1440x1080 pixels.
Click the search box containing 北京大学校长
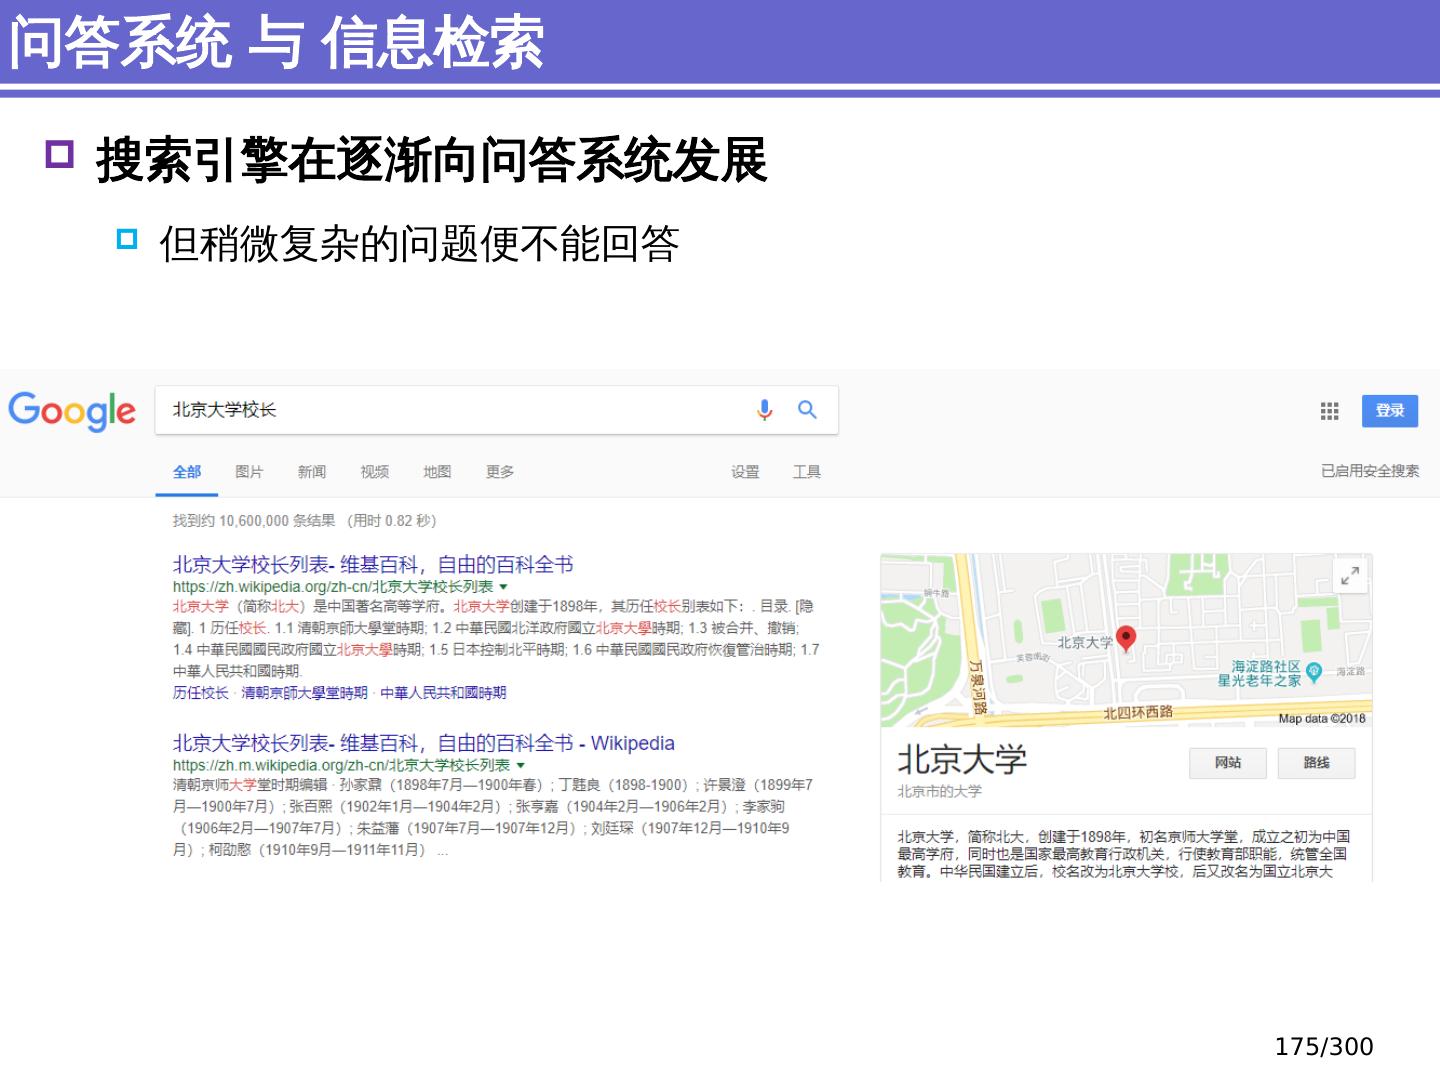tap(450, 410)
